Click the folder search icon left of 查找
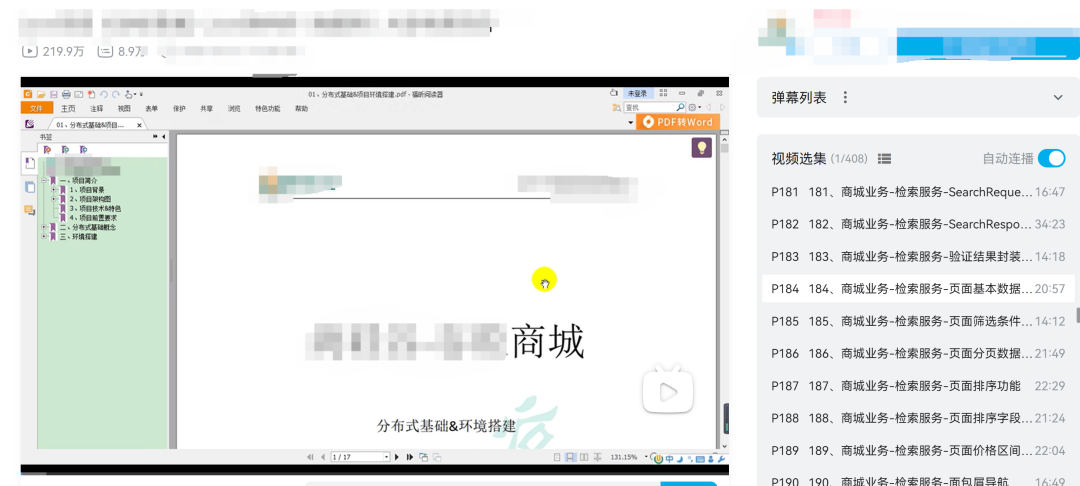 point(616,107)
